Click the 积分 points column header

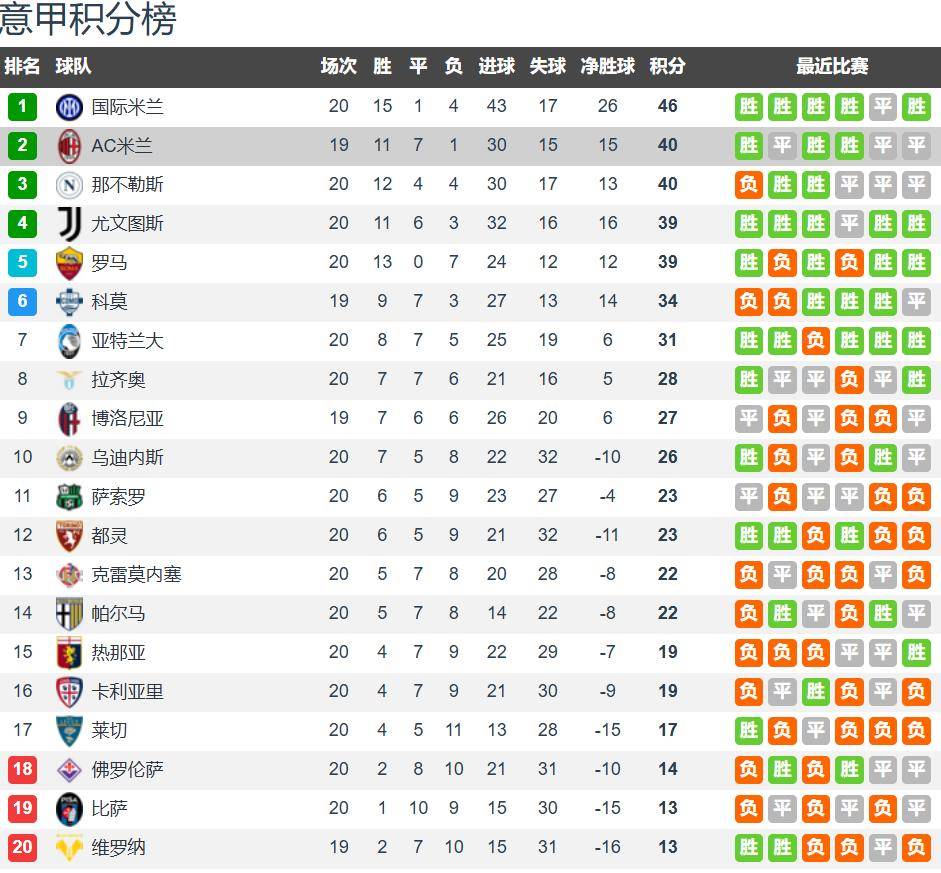tap(667, 67)
